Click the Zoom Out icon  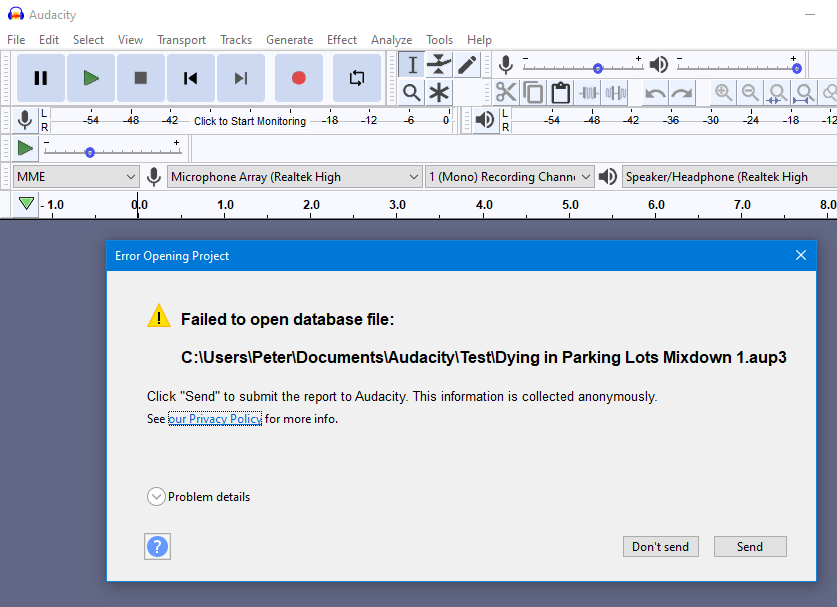751,93
